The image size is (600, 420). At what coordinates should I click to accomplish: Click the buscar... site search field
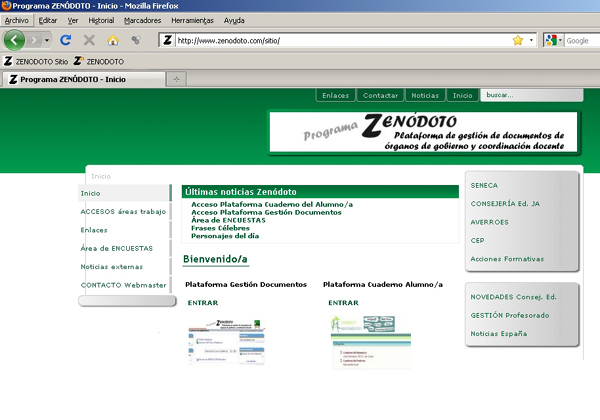[532, 95]
